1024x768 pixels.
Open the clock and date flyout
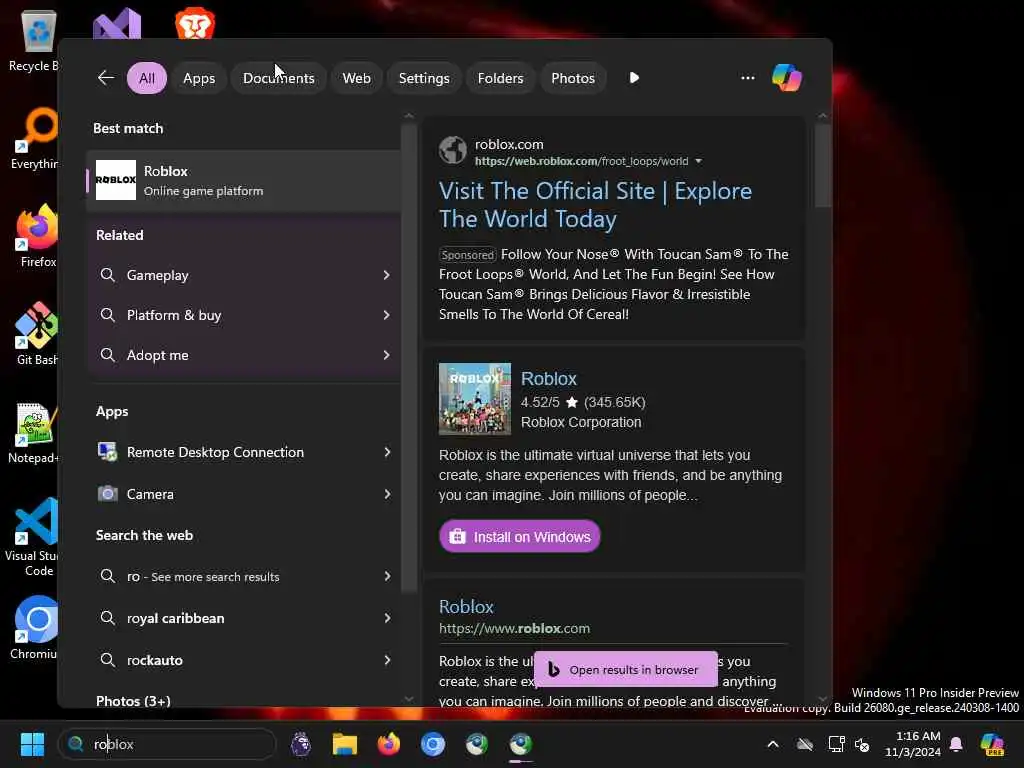click(x=912, y=744)
